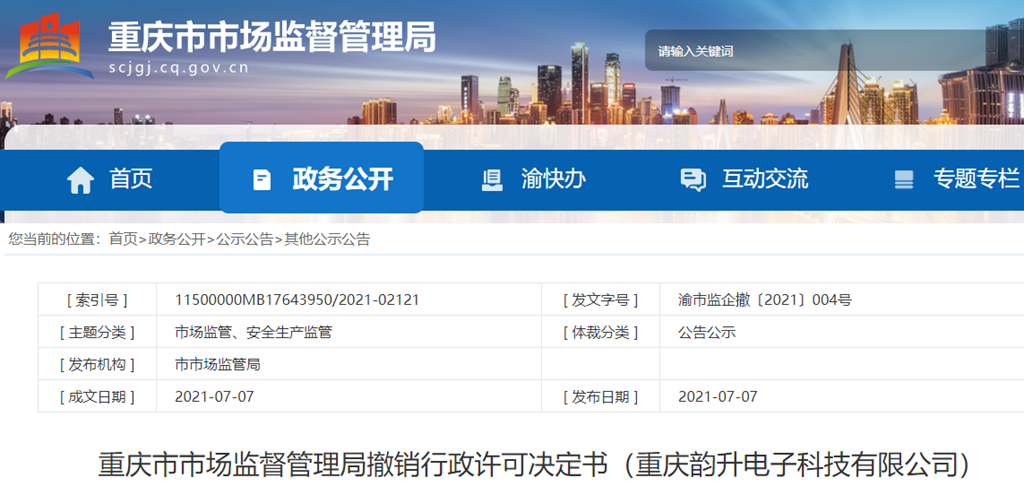Click the 其他公示公告 breadcrumb link

[327, 240]
